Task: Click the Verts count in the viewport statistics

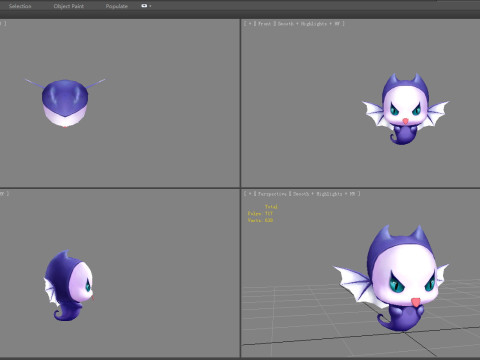Action: (x=260, y=220)
